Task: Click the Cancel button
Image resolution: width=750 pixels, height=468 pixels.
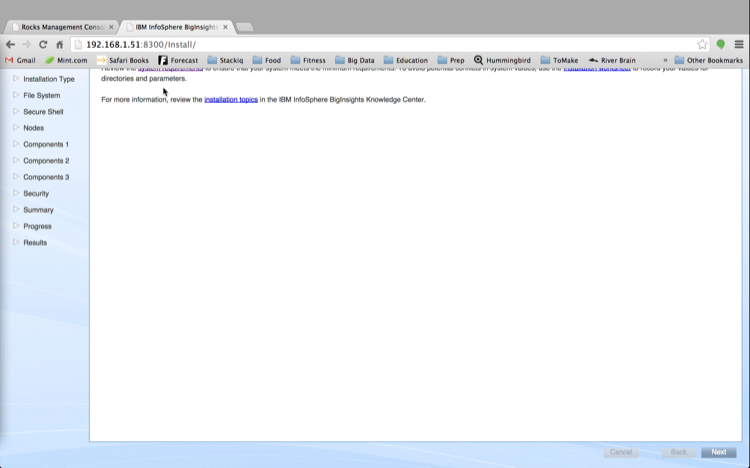Action: click(621, 452)
